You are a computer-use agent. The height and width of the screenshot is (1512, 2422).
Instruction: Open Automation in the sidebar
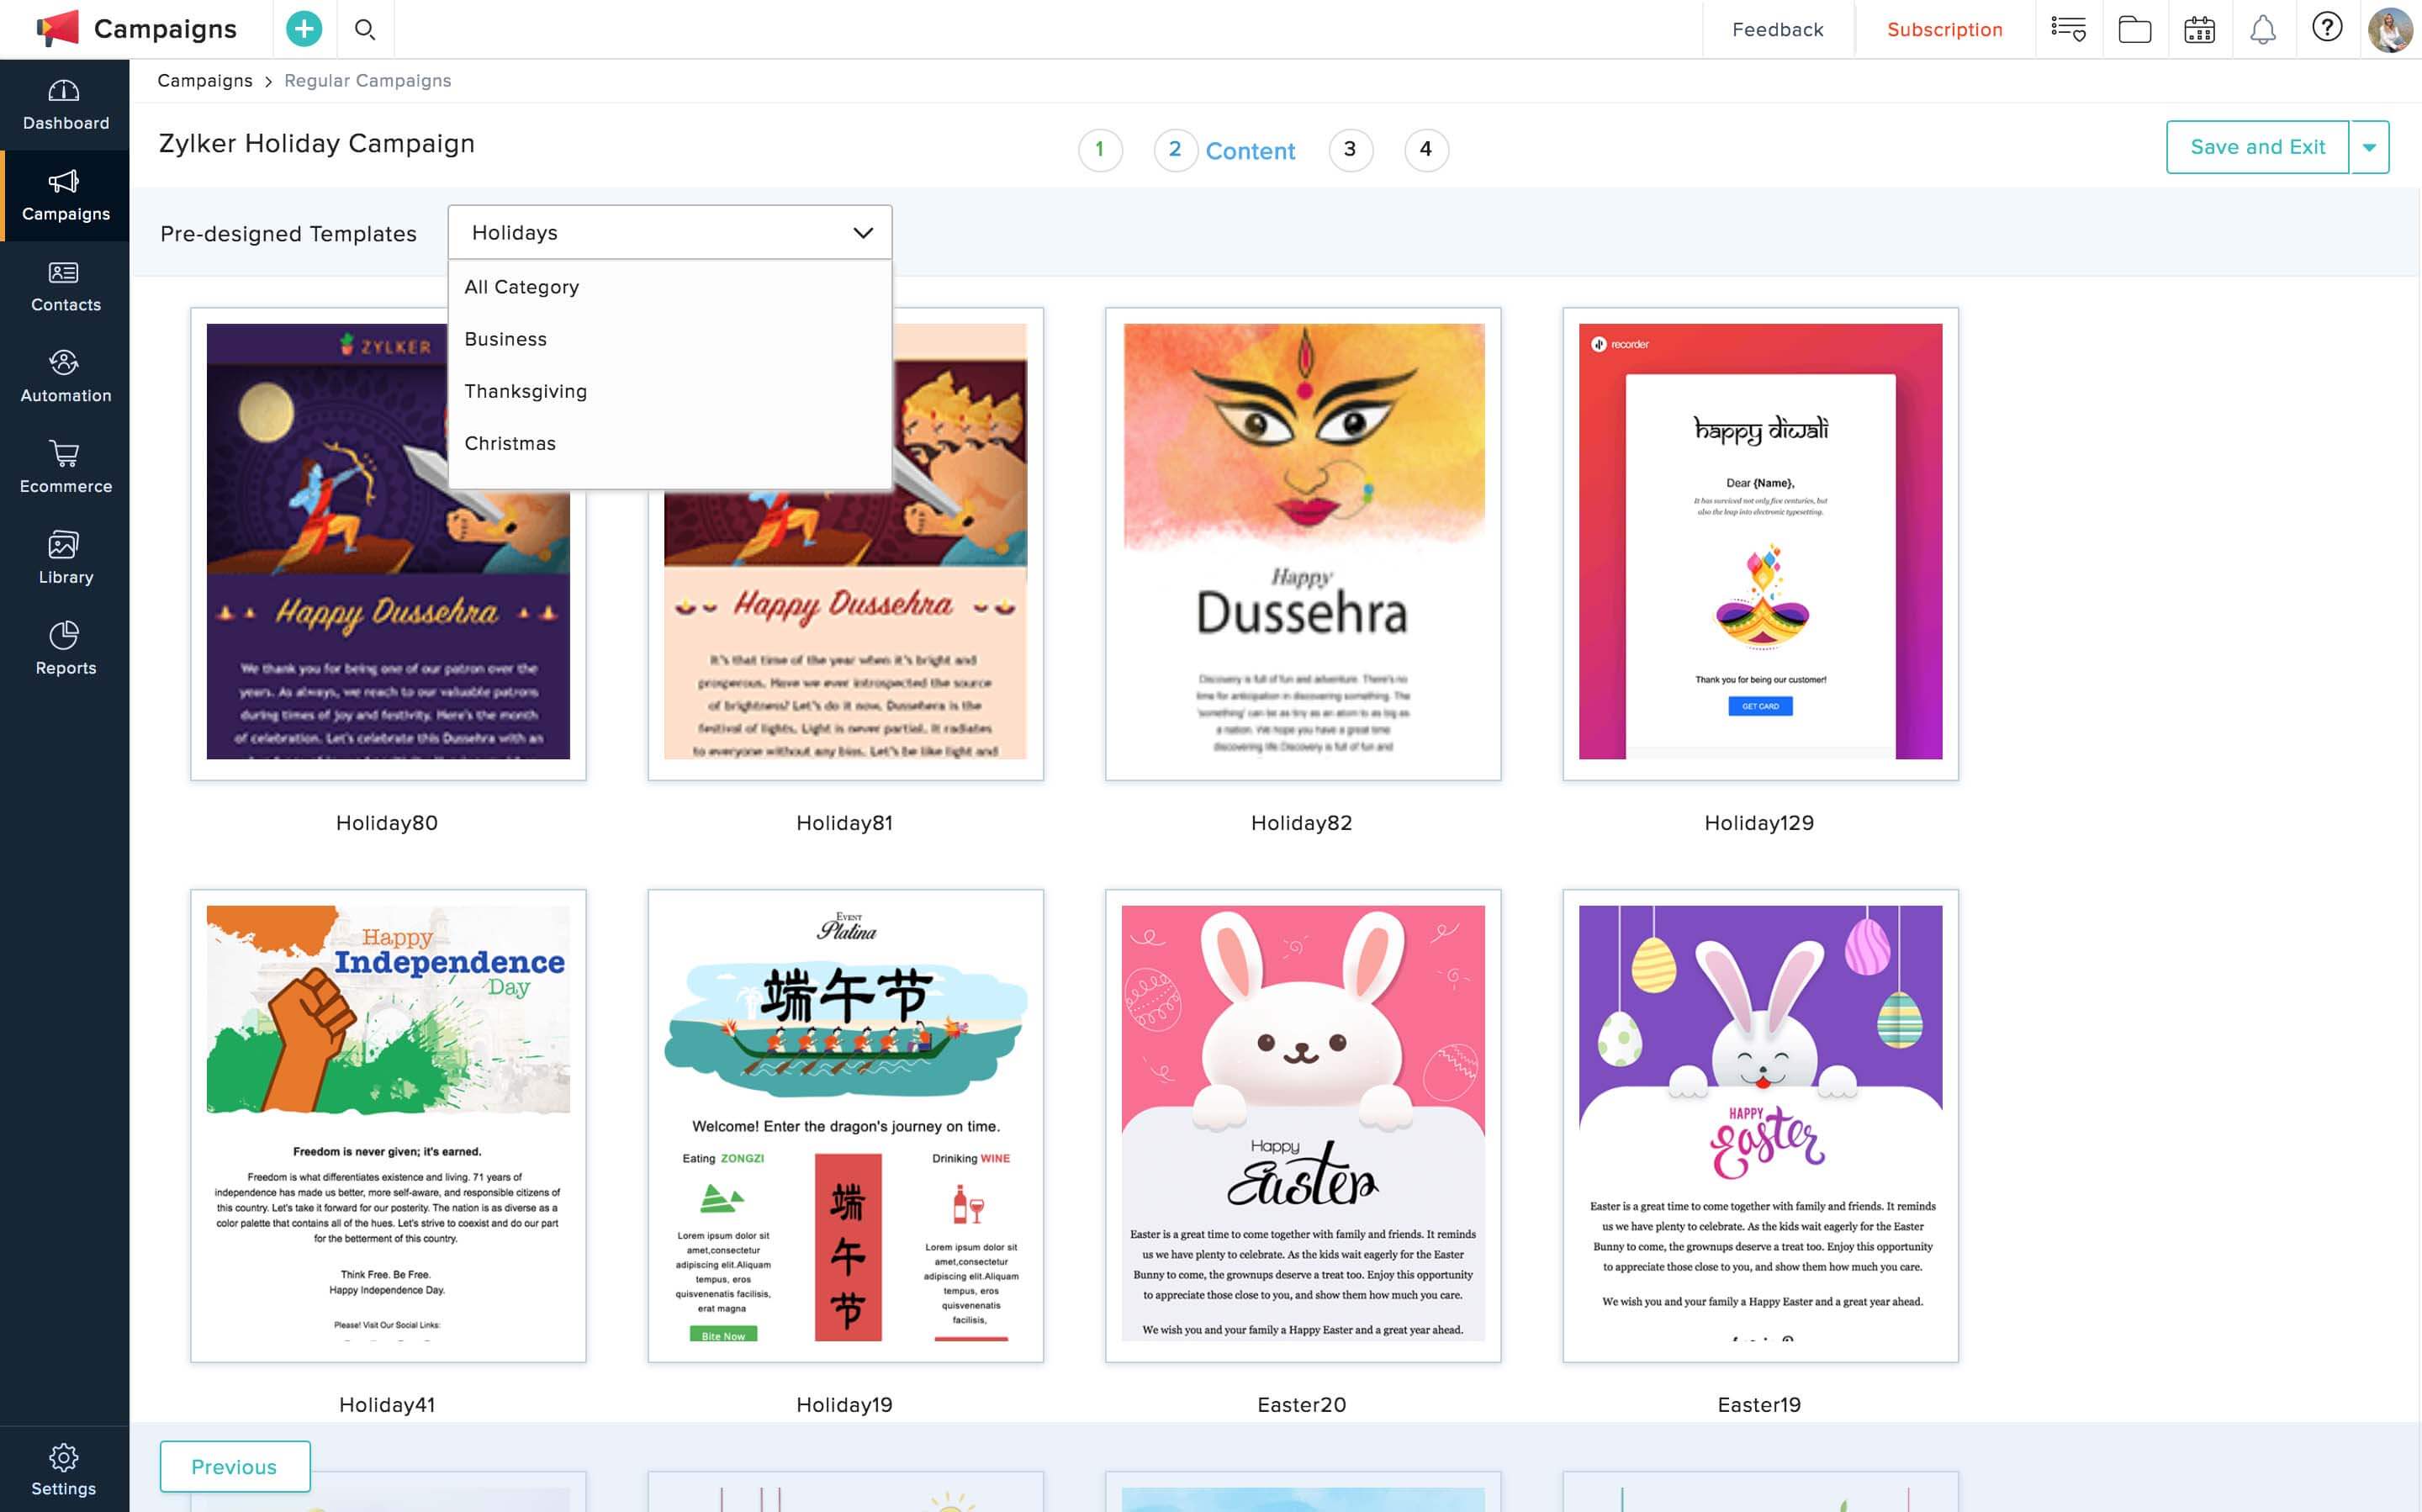coord(65,377)
